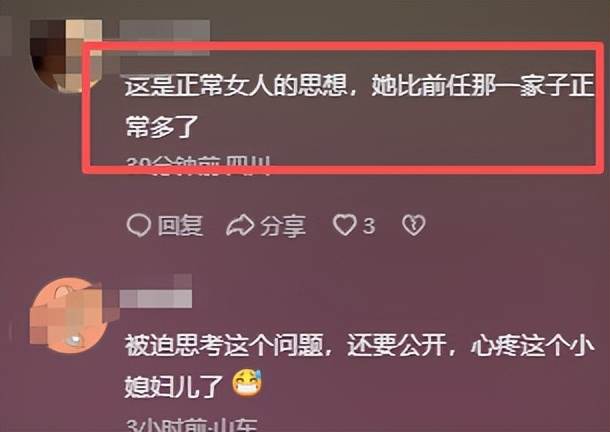The image size is (610, 432).
Task: Open the second commenter's blurred username
Action: [x=156, y=291]
